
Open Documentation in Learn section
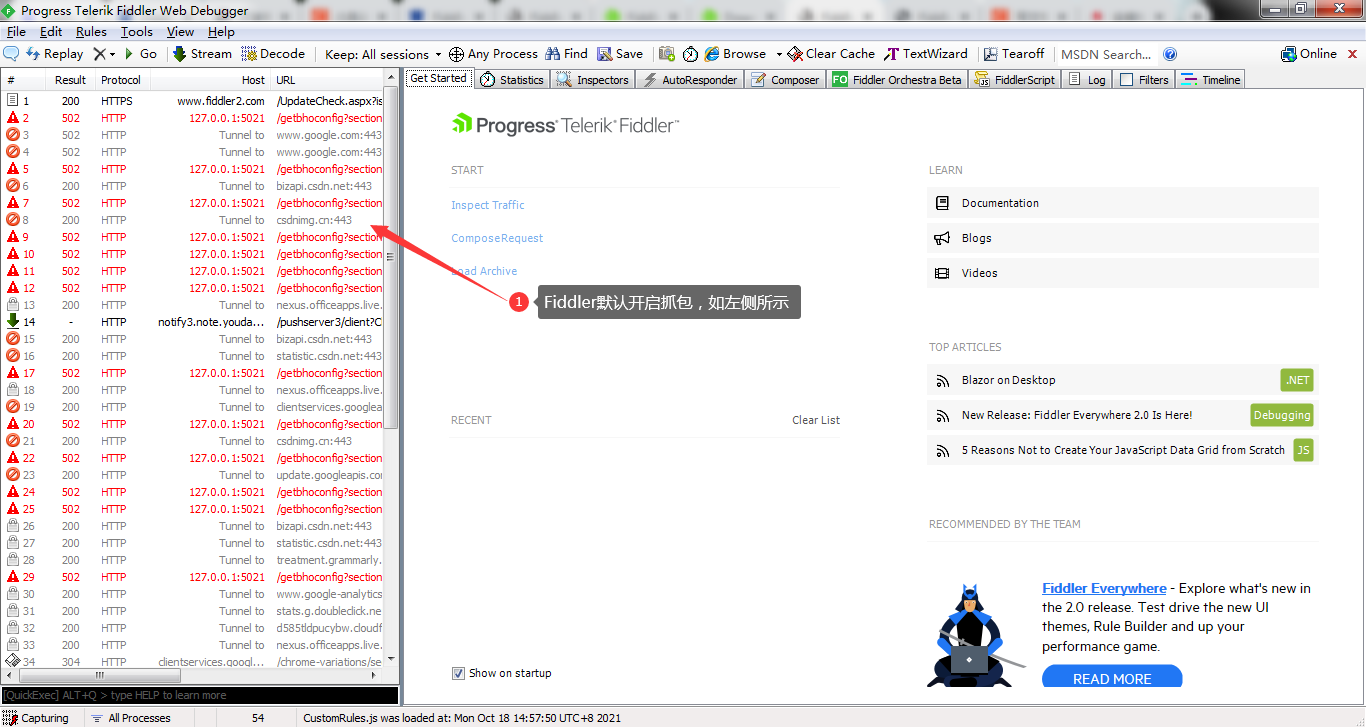(x=1123, y=203)
